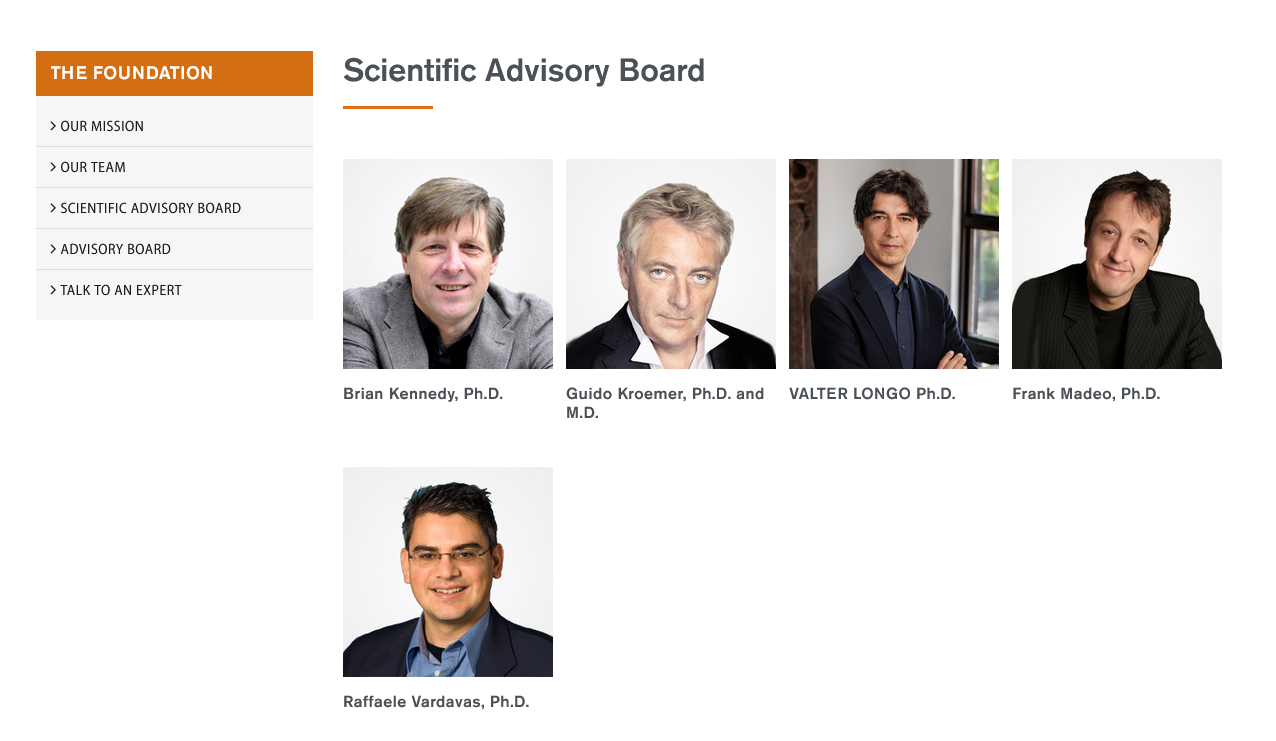Click the orange The Foundation sidebar header
This screenshot has height=741, width=1276.
coord(174,73)
